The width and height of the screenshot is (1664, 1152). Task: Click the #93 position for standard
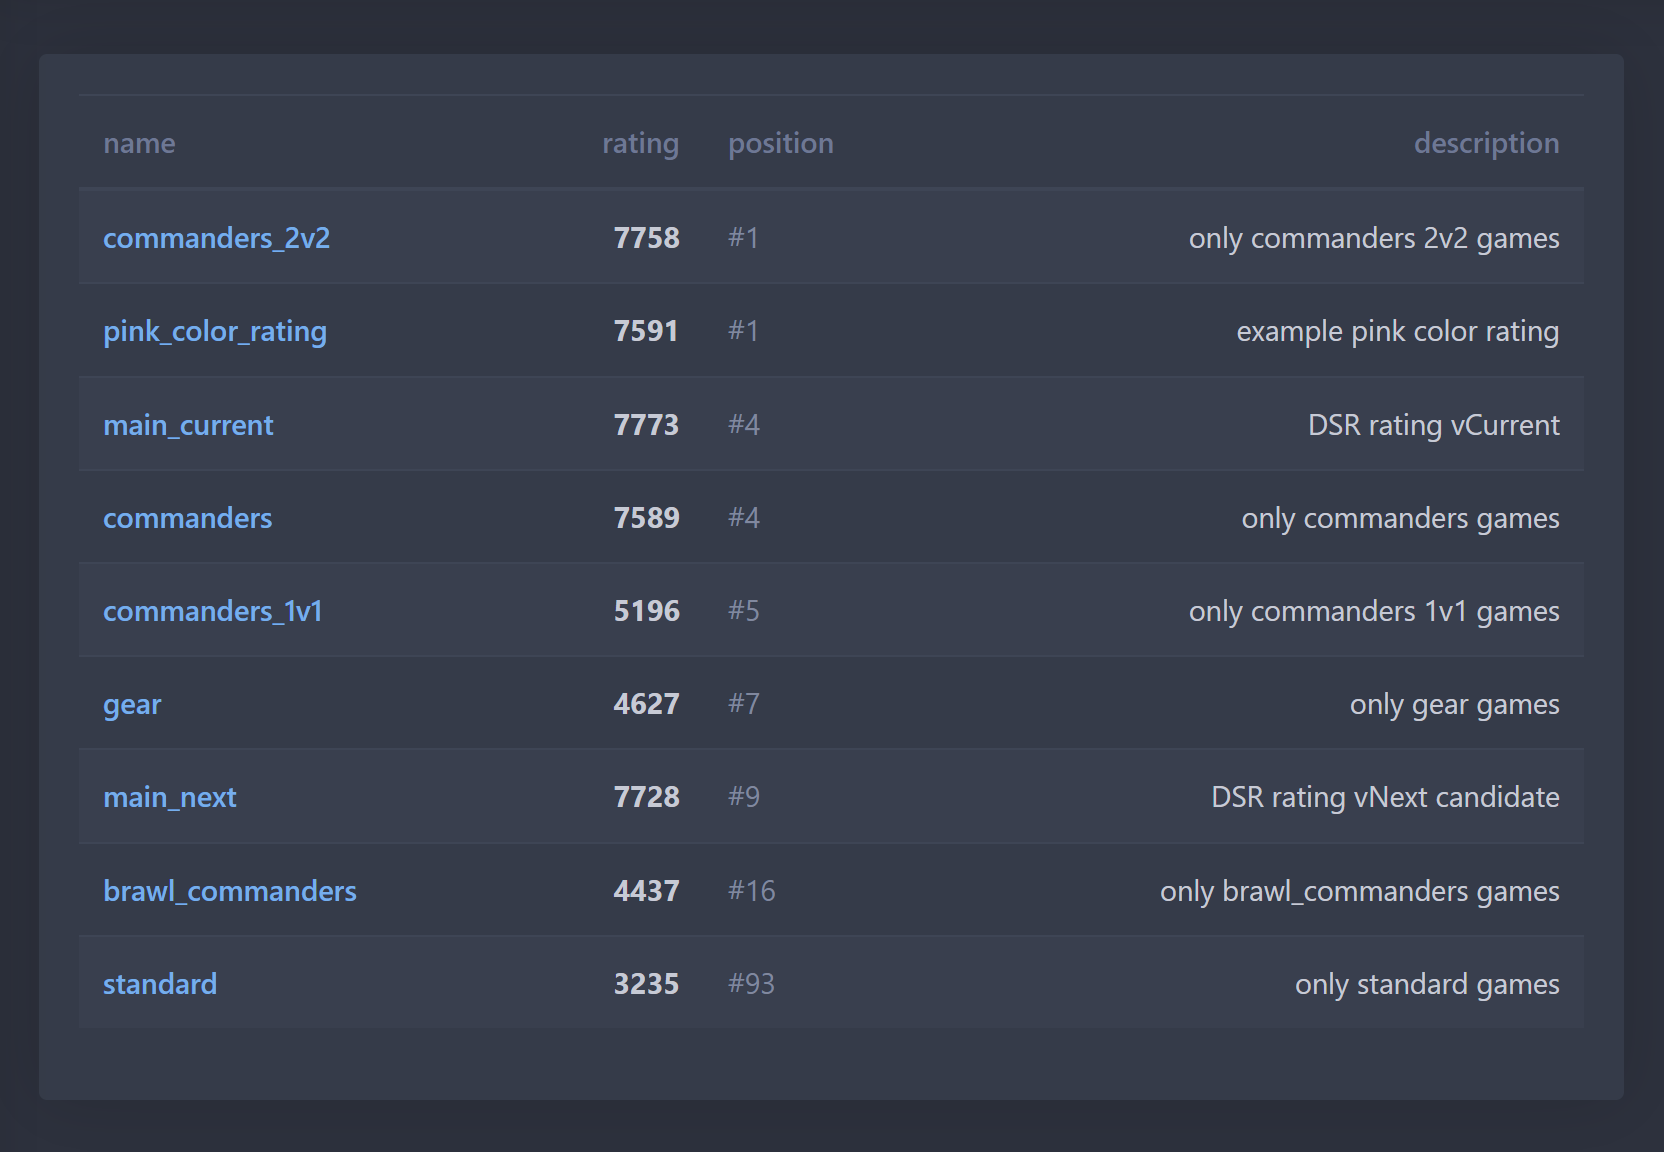[x=751, y=984]
